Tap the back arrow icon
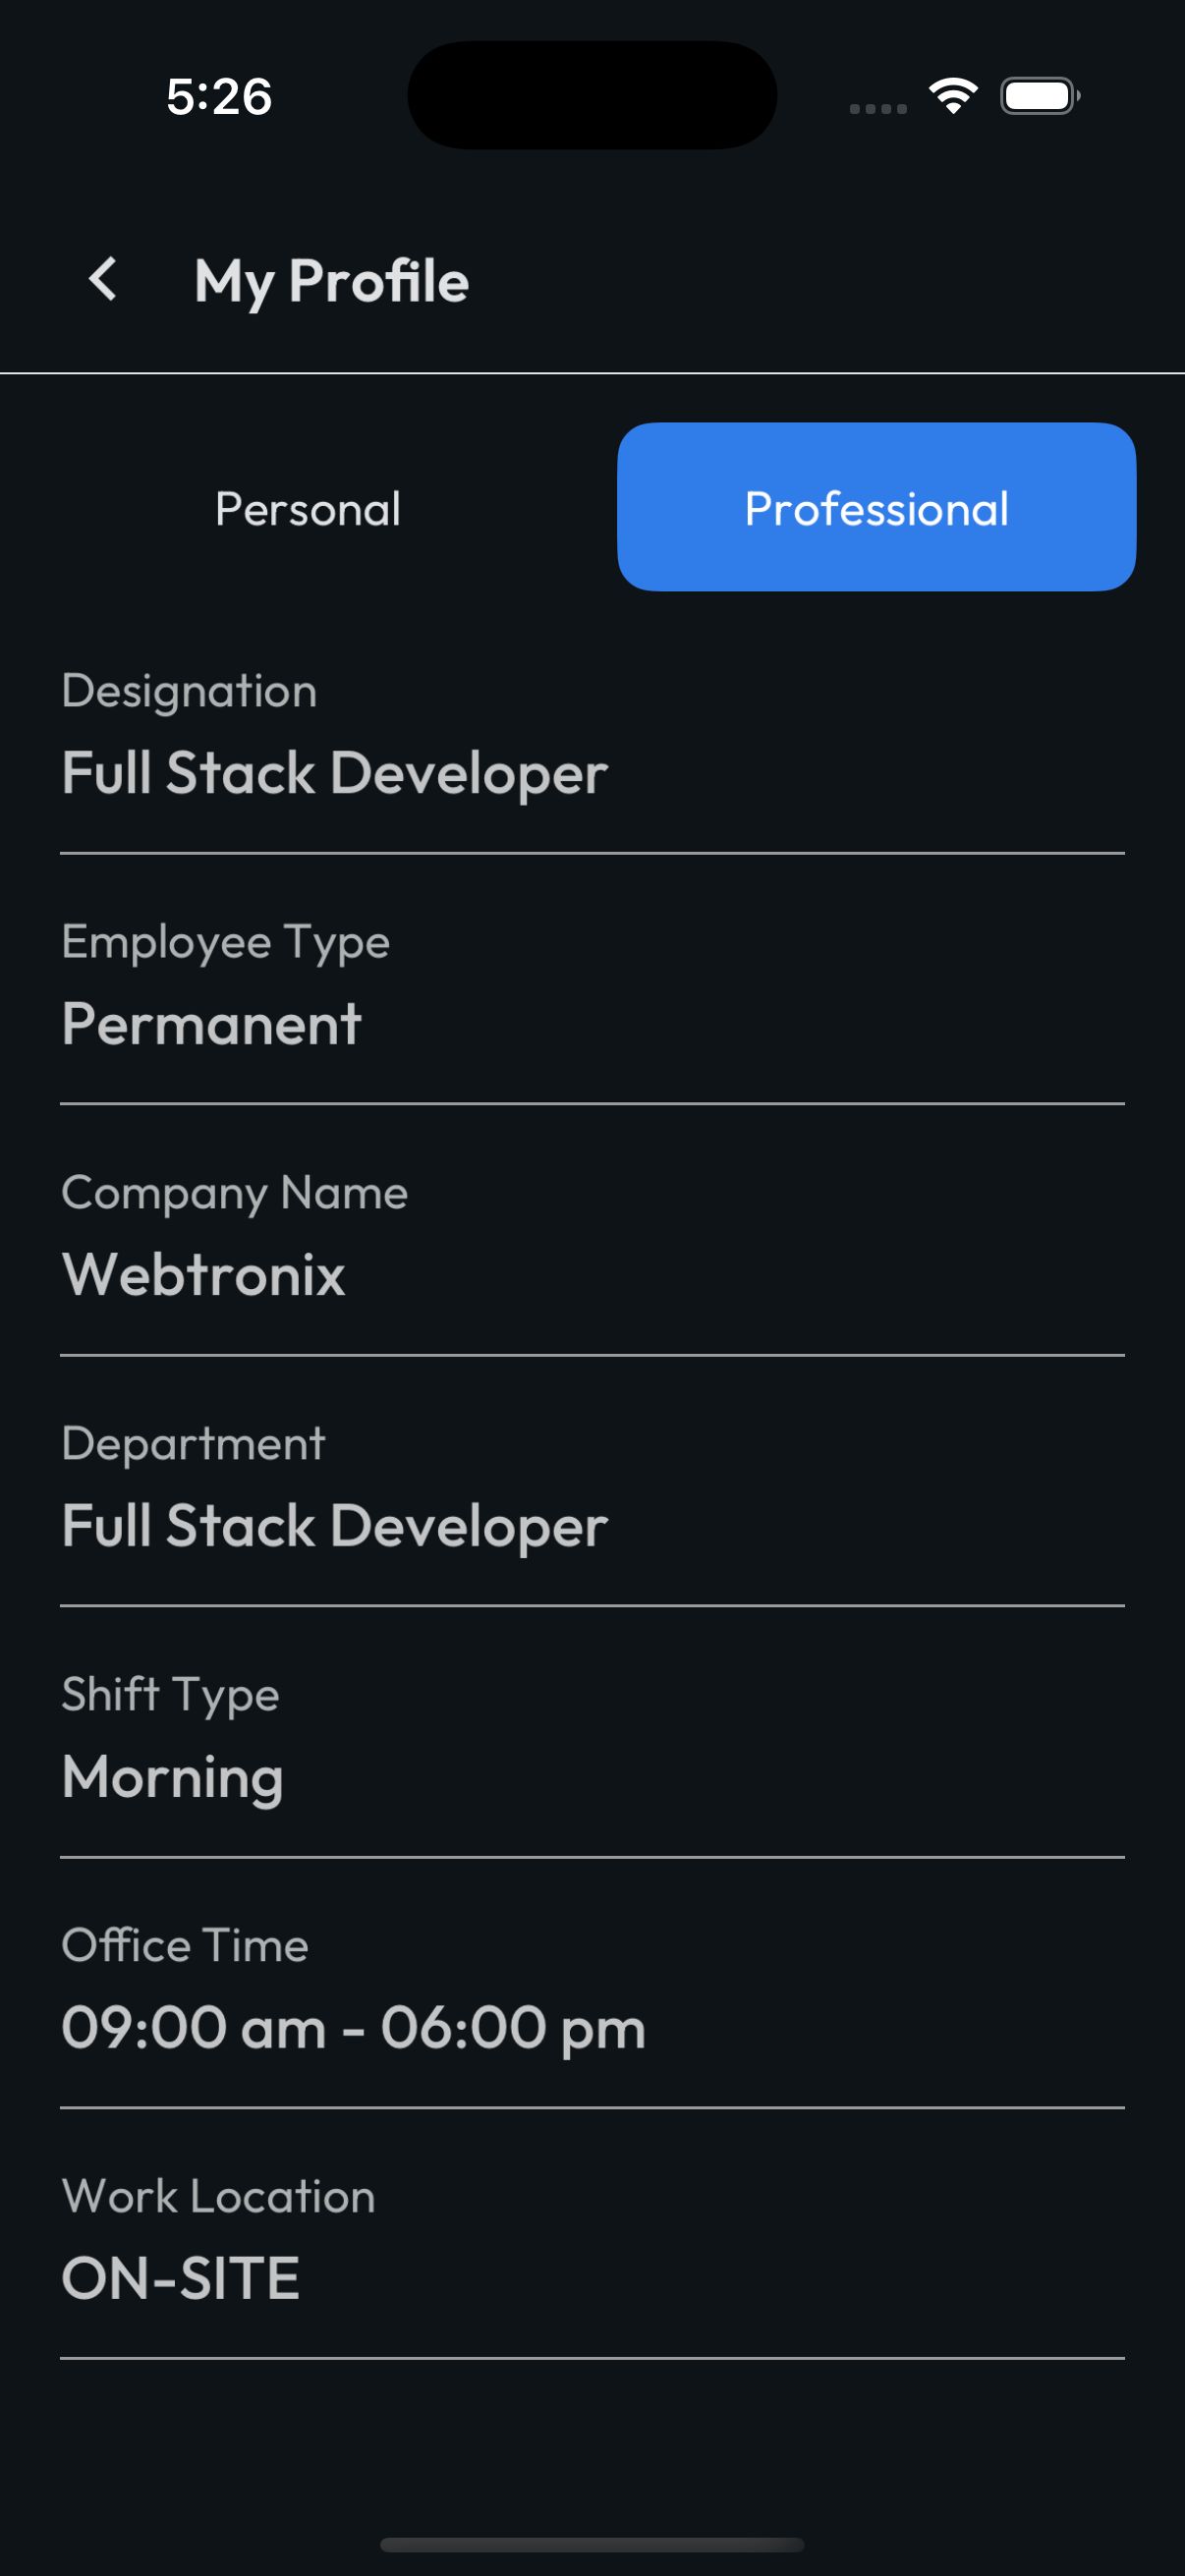Screen dimensions: 1185x2576 pos(103,279)
